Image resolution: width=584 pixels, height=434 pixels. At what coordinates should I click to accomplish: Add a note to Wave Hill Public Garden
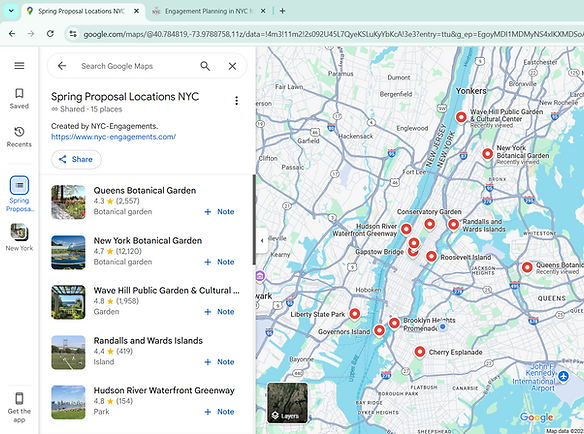[x=220, y=312]
